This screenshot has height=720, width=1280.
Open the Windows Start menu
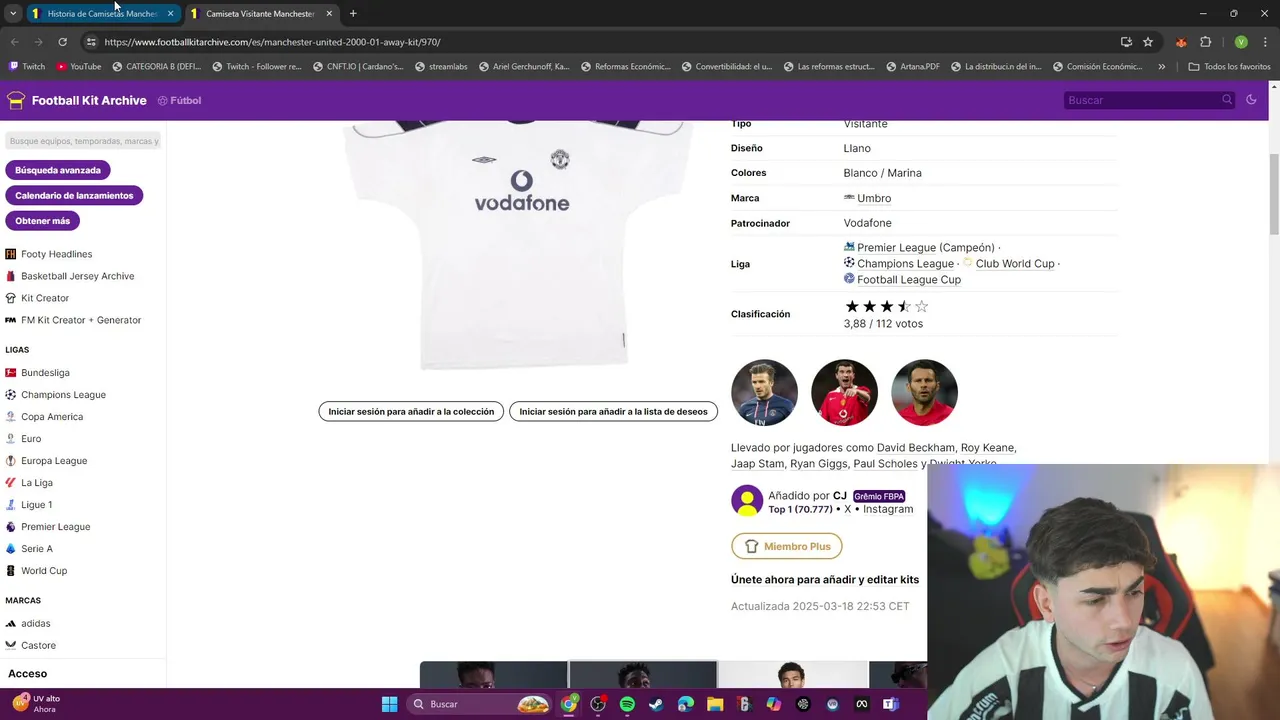[x=389, y=704]
